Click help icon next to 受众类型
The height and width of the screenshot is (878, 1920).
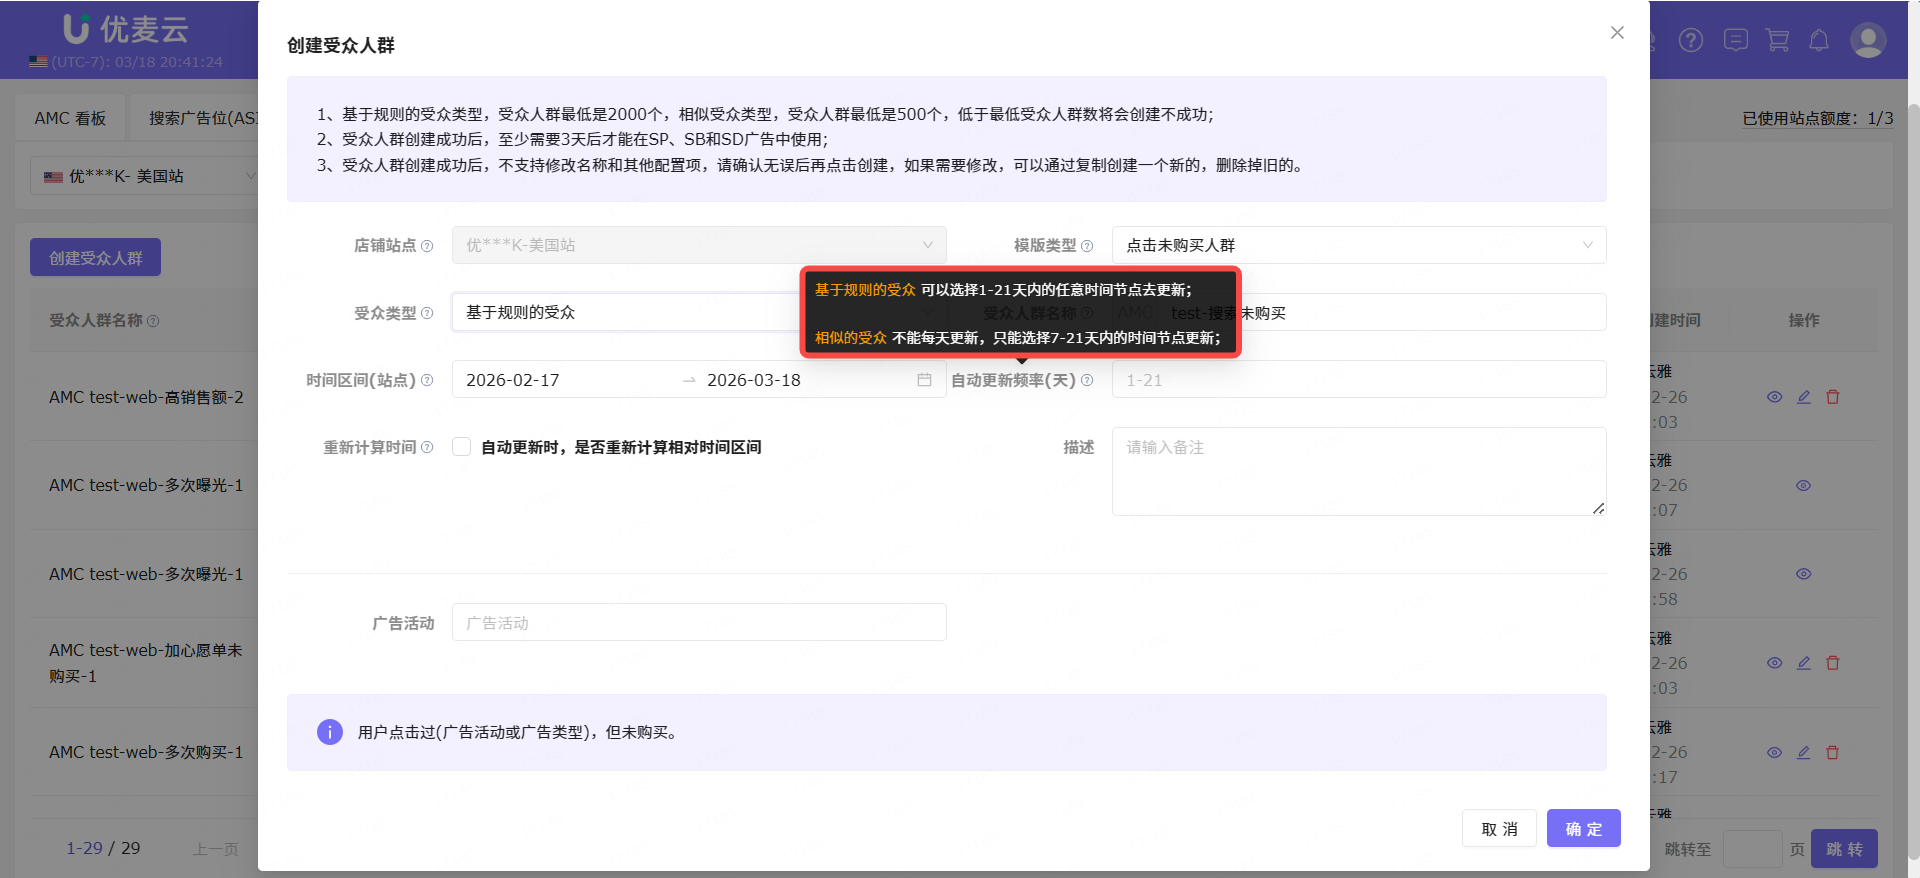[427, 313]
